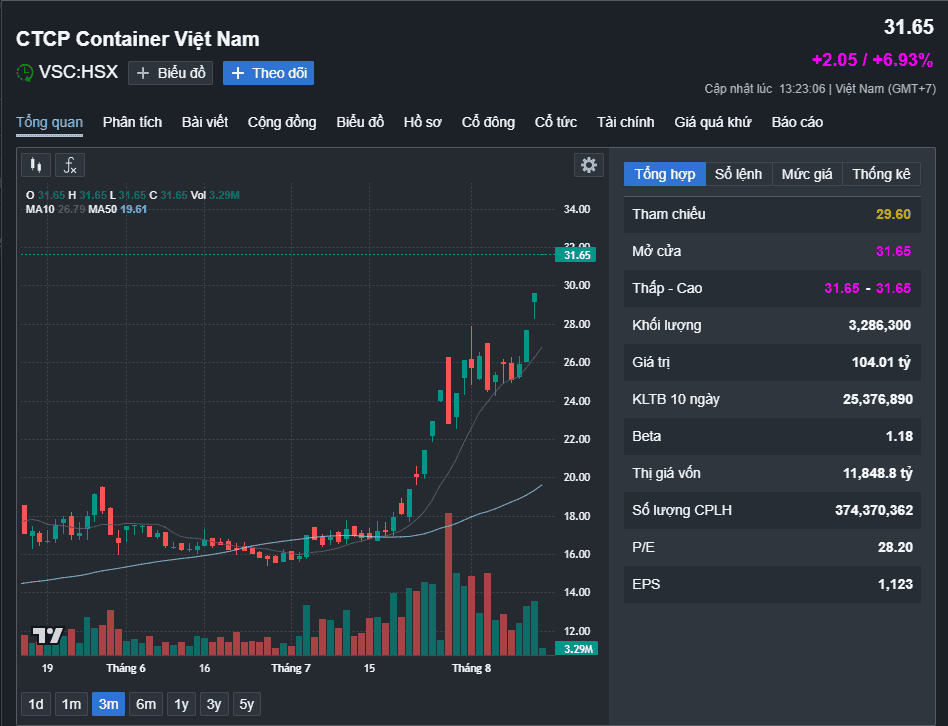948x726 pixels.
Task: Open the Cổ tức tab
Action: 556,122
